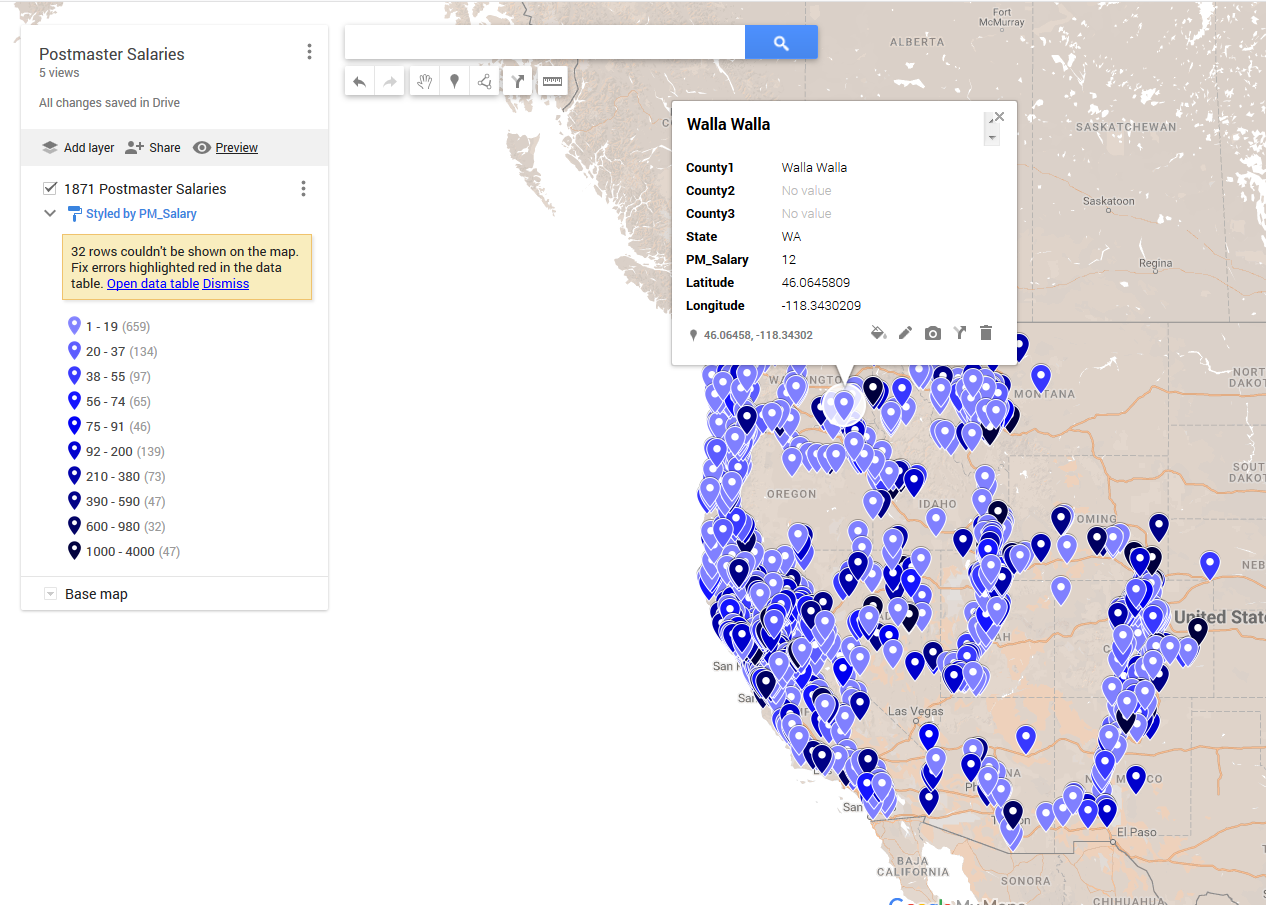Select the measure distances ruler tool
1266x905 pixels.
point(552,82)
